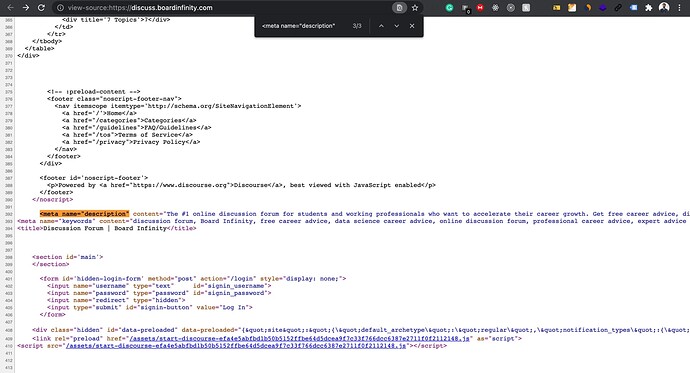The width and height of the screenshot is (690, 373).
Task: Click the highlighted meta name="description" match
Action: (x=84, y=214)
